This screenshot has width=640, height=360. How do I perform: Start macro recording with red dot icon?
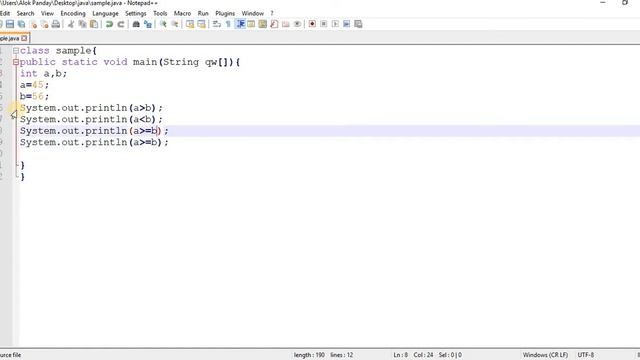click(312, 24)
